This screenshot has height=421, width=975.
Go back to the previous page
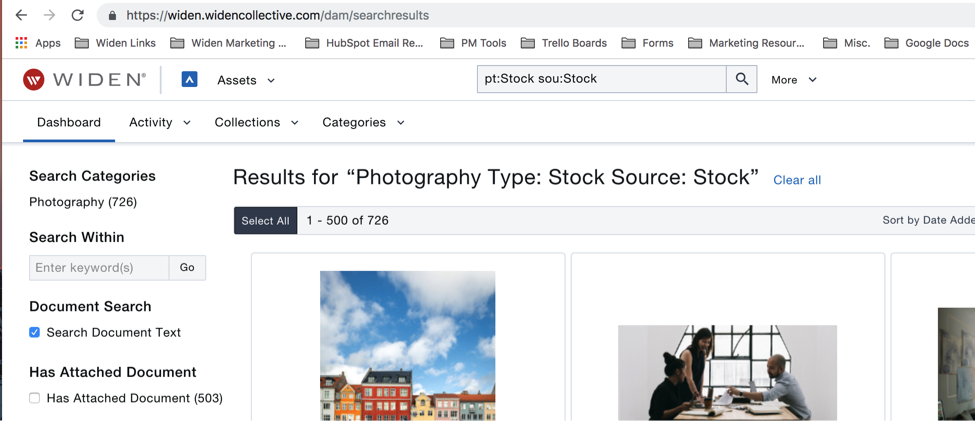[21, 15]
